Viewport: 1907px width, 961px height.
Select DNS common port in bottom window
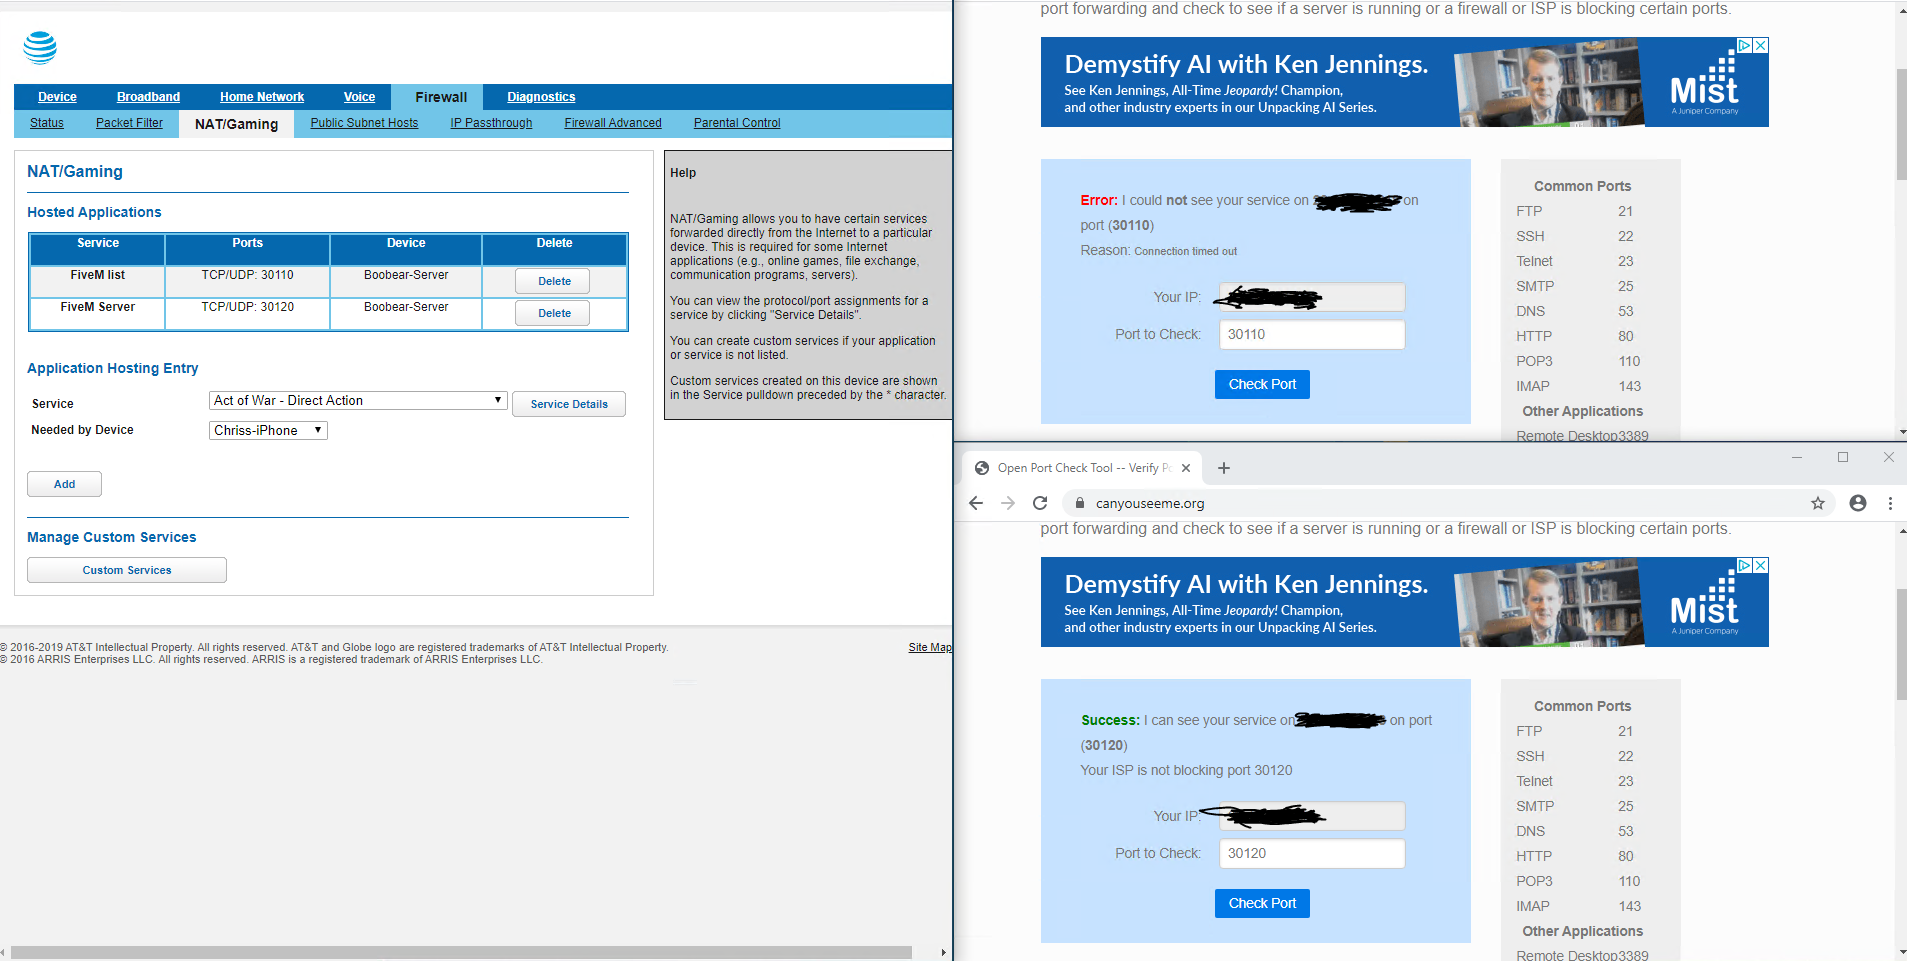(x=1530, y=831)
